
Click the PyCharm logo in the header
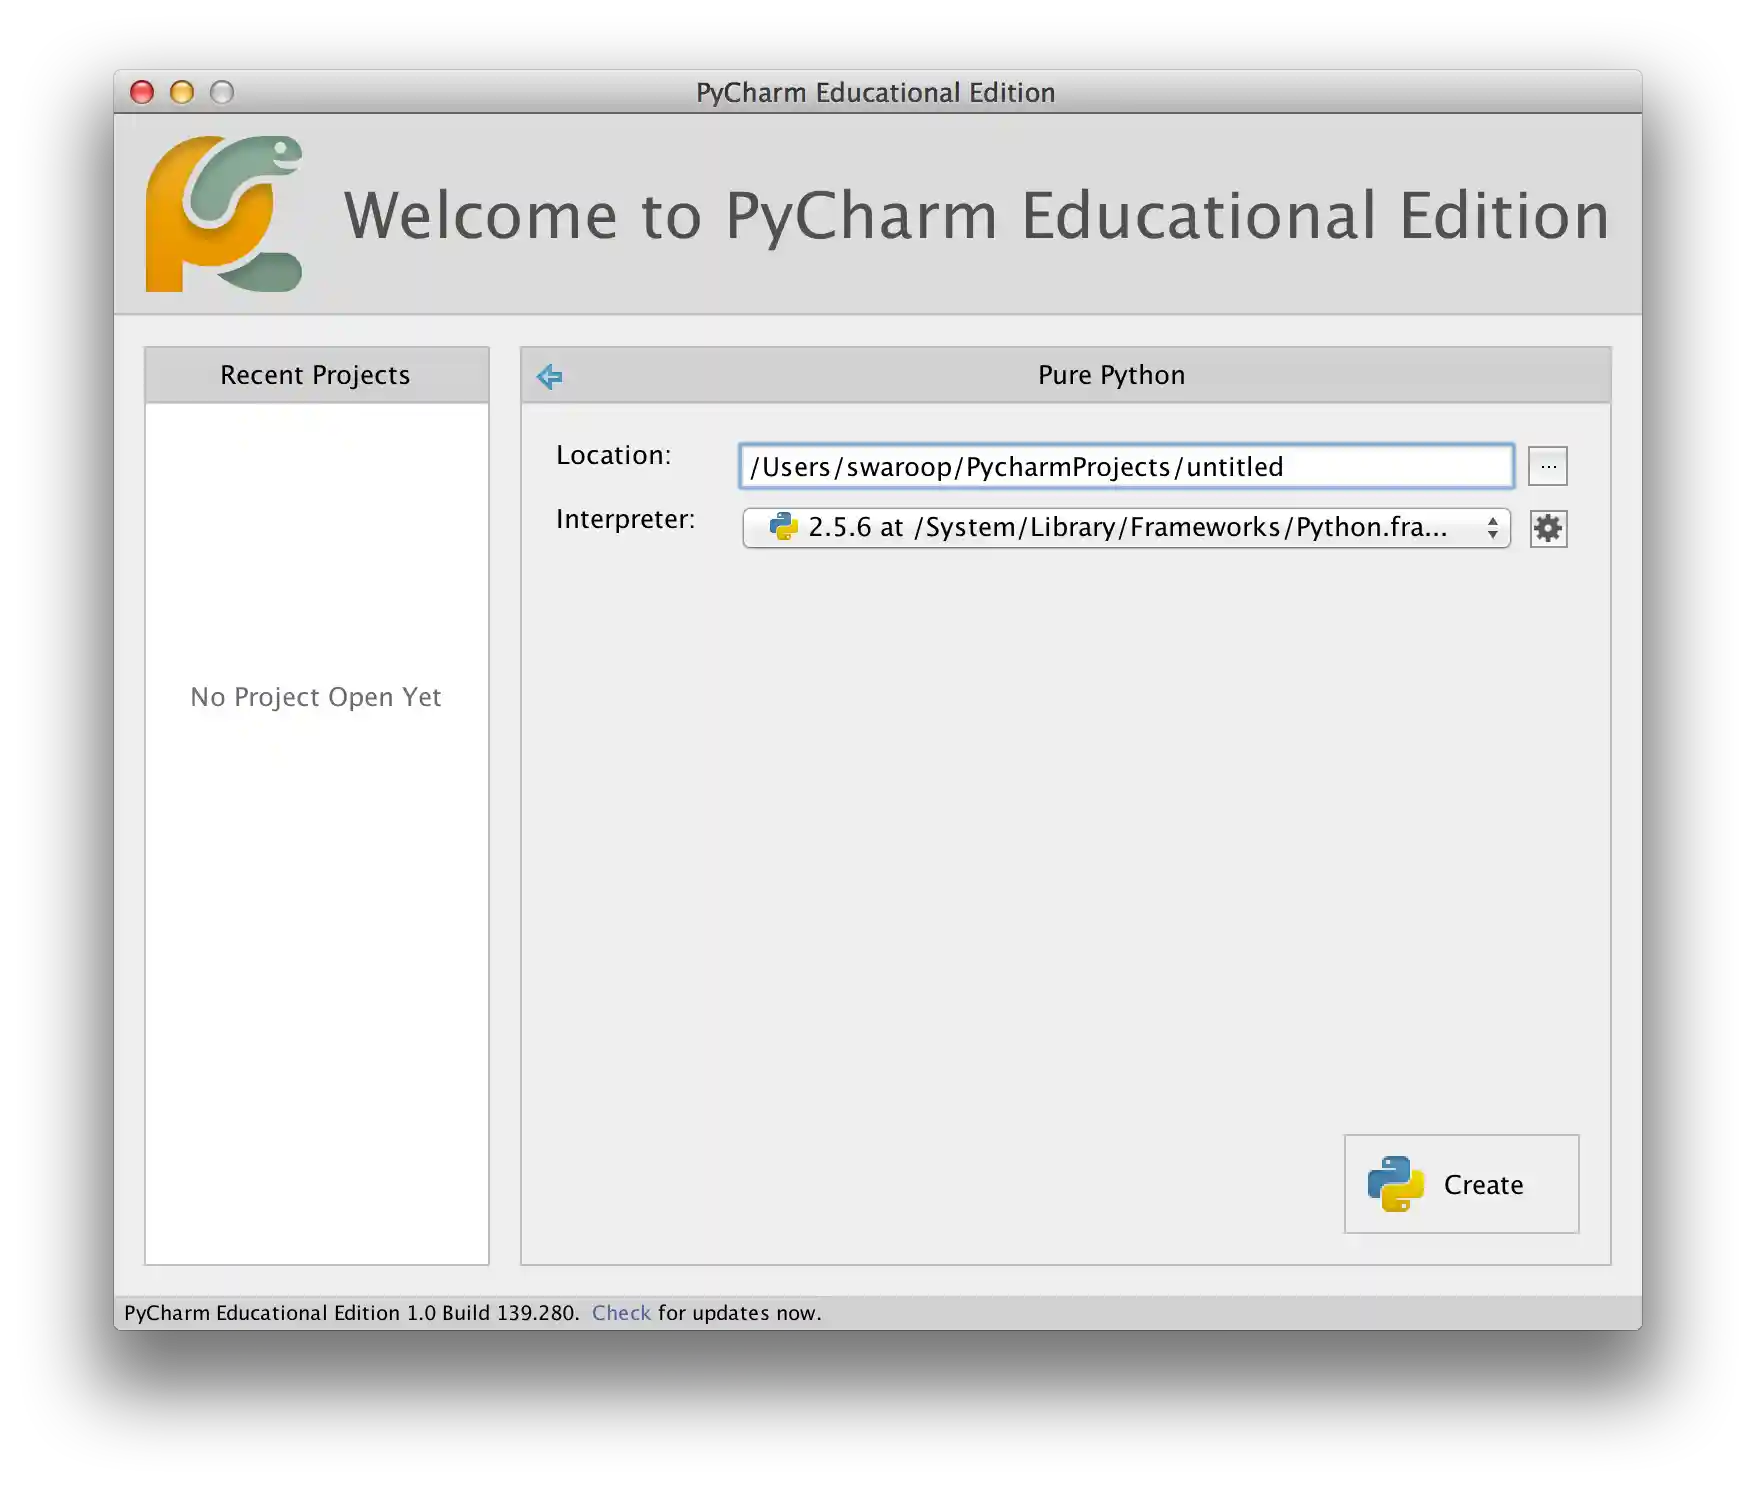click(x=225, y=215)
